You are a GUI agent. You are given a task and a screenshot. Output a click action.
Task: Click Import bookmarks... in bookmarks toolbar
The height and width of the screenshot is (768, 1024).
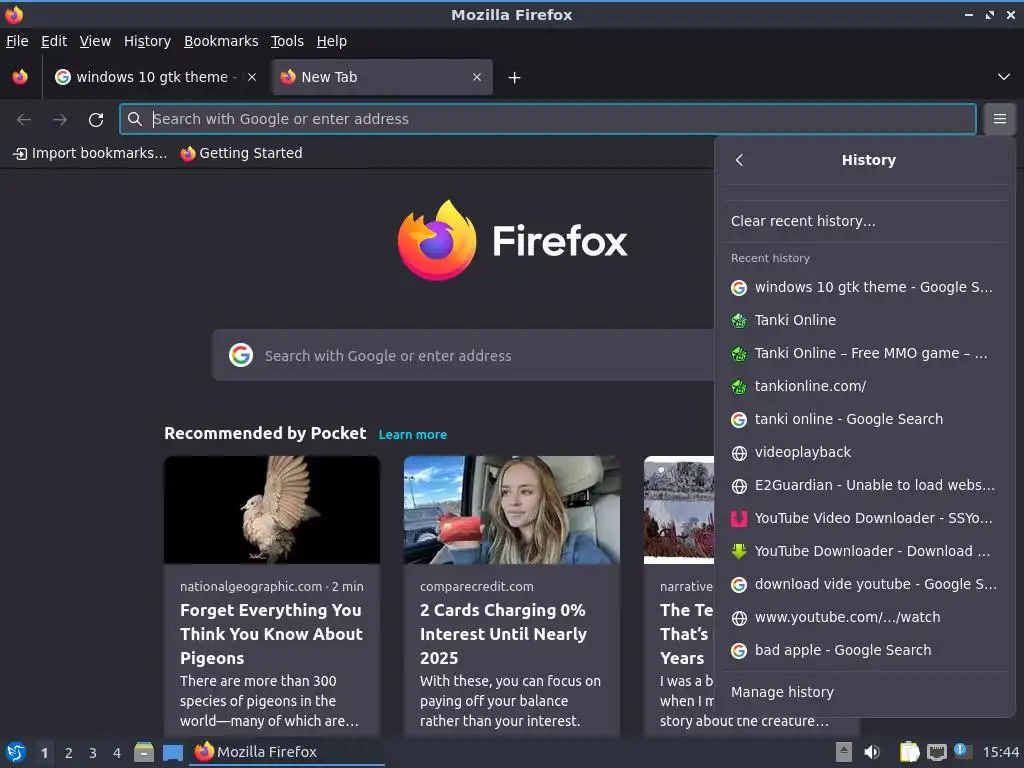coord(90,153)
